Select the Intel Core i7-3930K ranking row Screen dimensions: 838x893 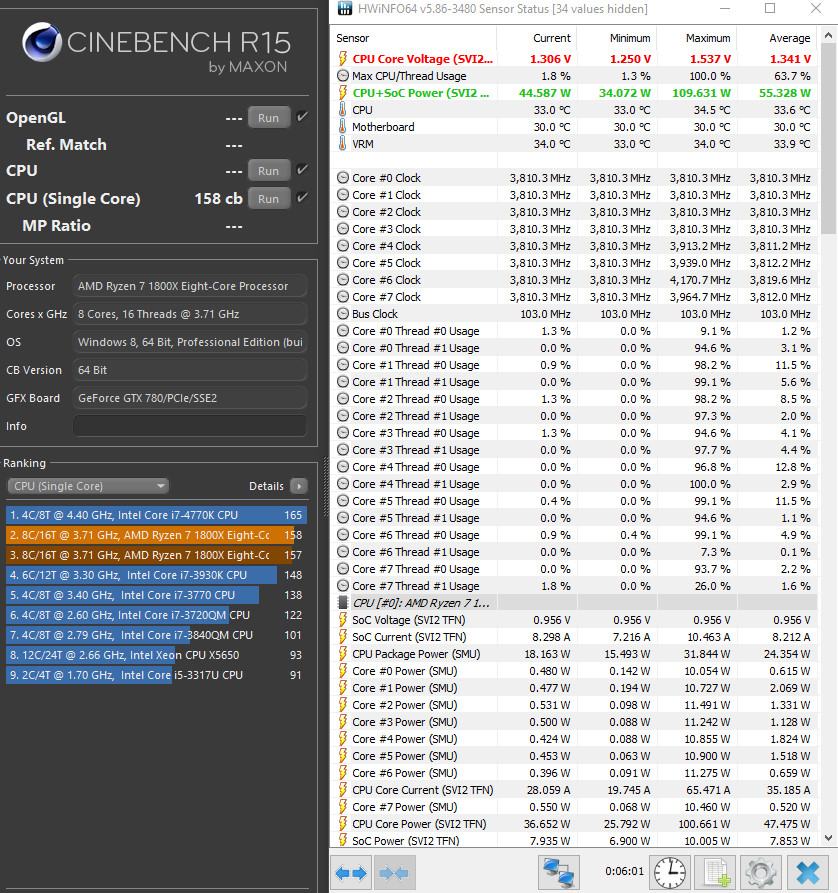(x=157, y=575)
